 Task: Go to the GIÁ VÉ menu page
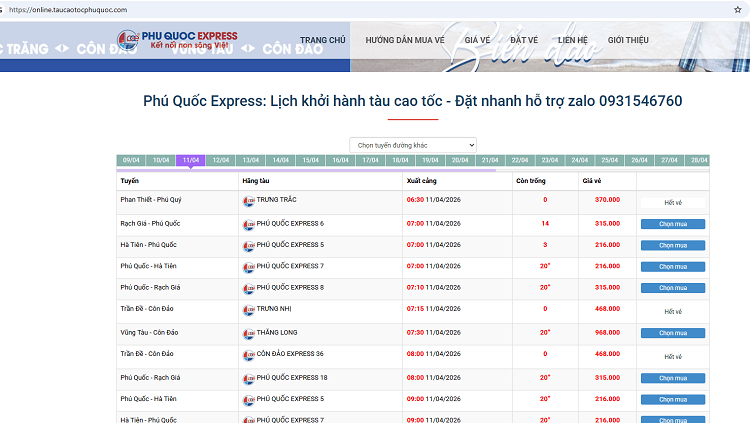tap(477, 40)
